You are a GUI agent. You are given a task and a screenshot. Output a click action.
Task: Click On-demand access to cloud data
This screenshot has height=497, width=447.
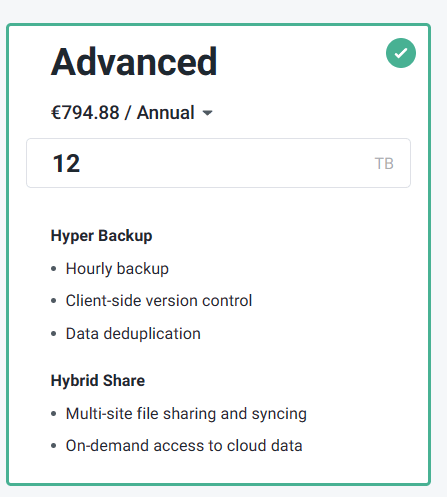pyautogui.click(x=184, y=446)
